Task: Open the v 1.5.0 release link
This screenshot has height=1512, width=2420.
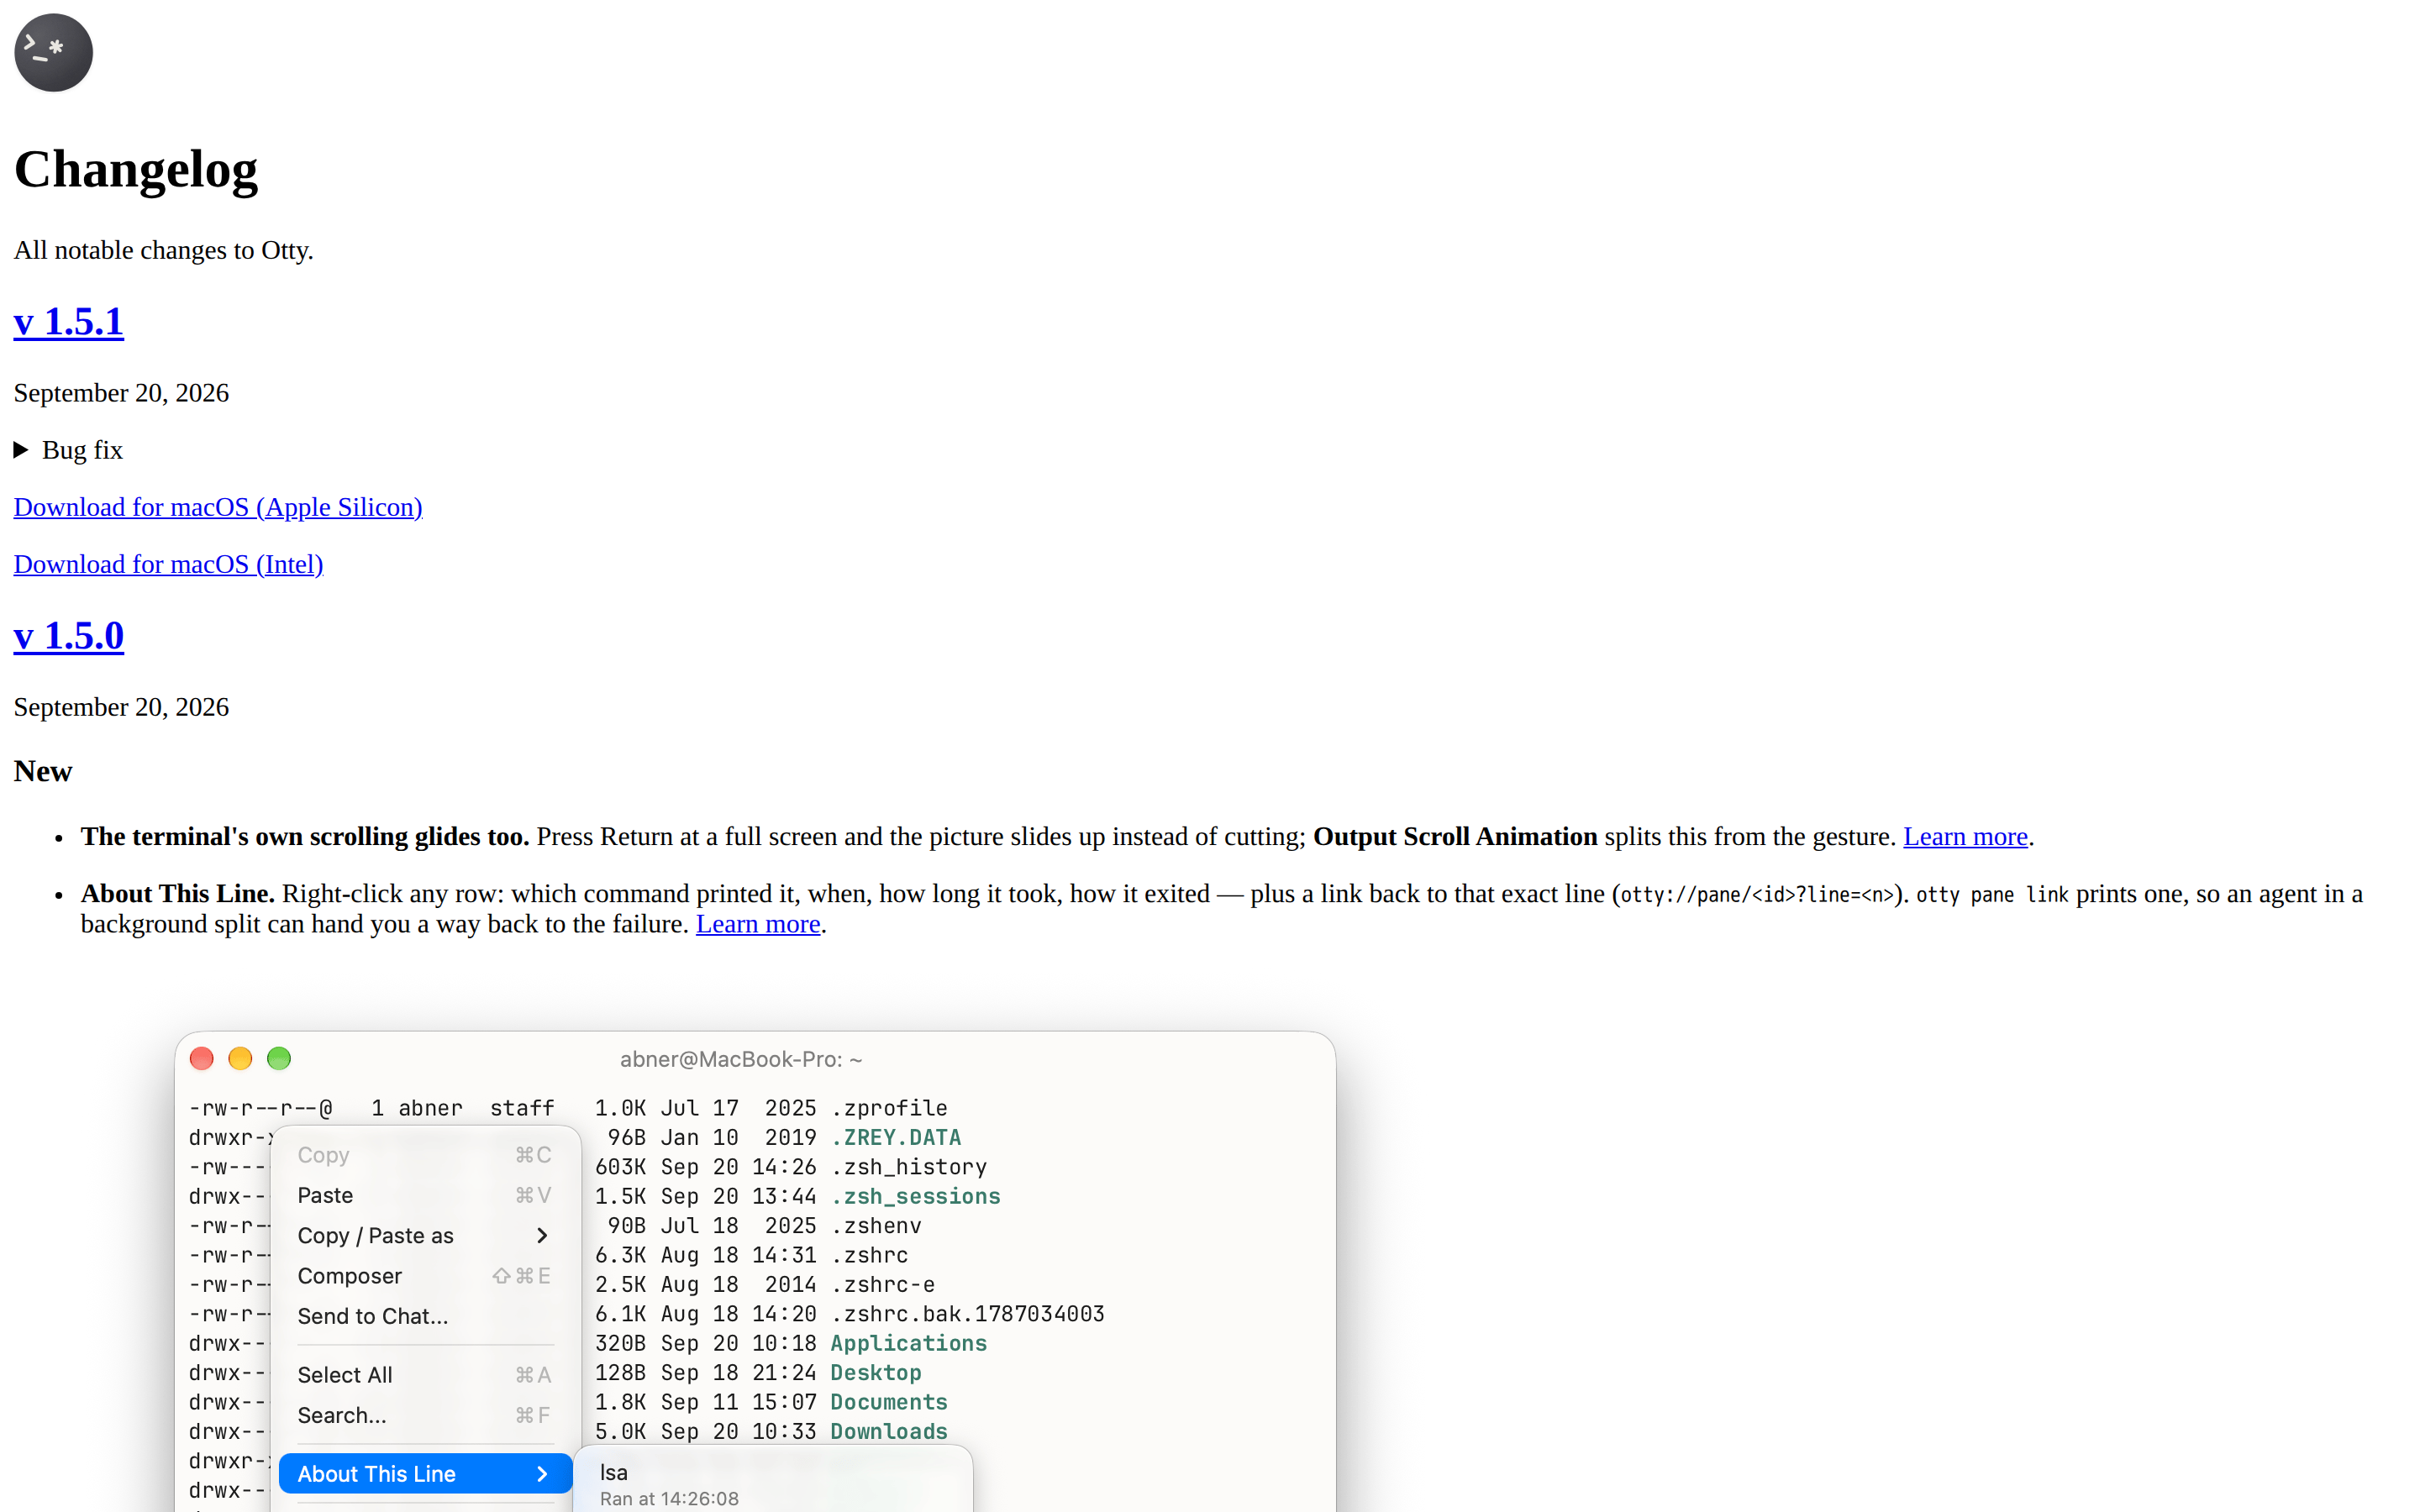Action: (x=69, y=635)
